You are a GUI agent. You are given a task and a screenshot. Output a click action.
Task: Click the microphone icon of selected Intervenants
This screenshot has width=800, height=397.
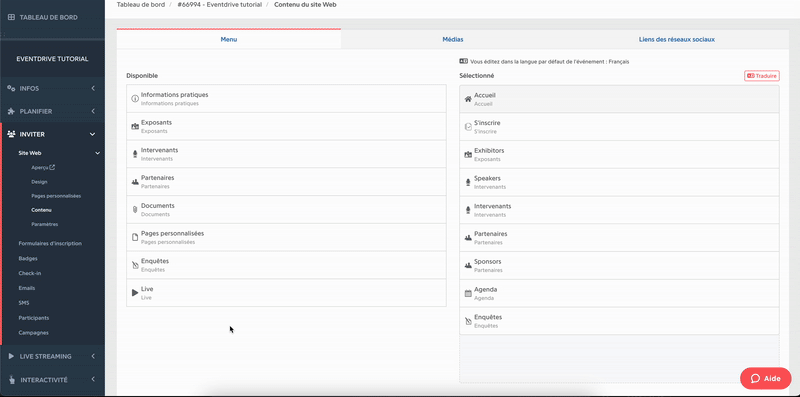click(x=468, y=210)
